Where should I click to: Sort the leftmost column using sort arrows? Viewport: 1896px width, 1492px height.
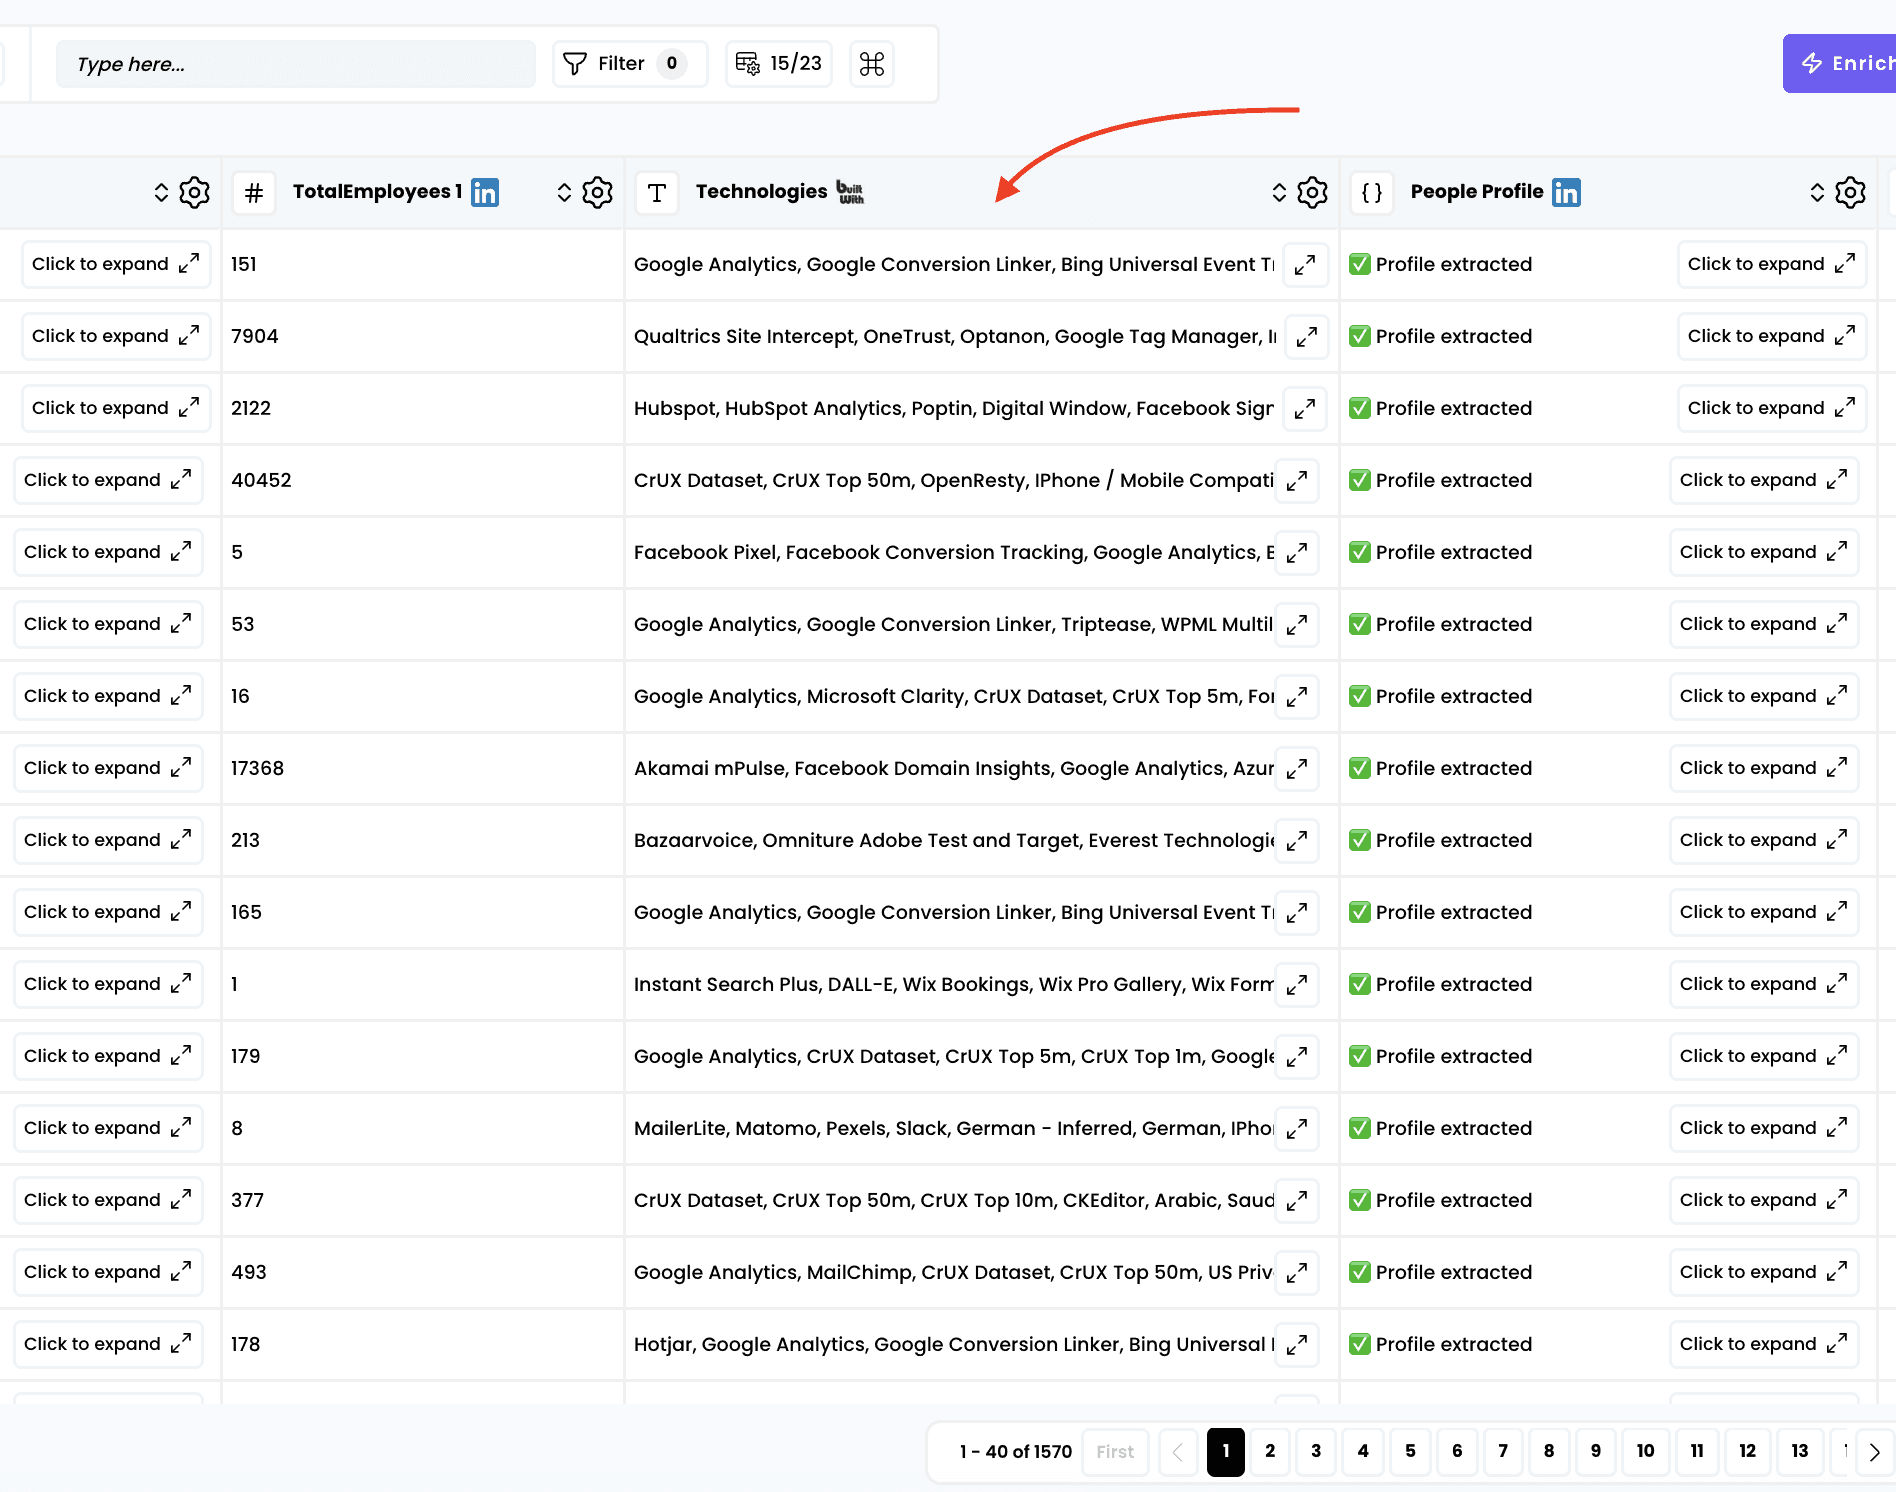(161, 192)
